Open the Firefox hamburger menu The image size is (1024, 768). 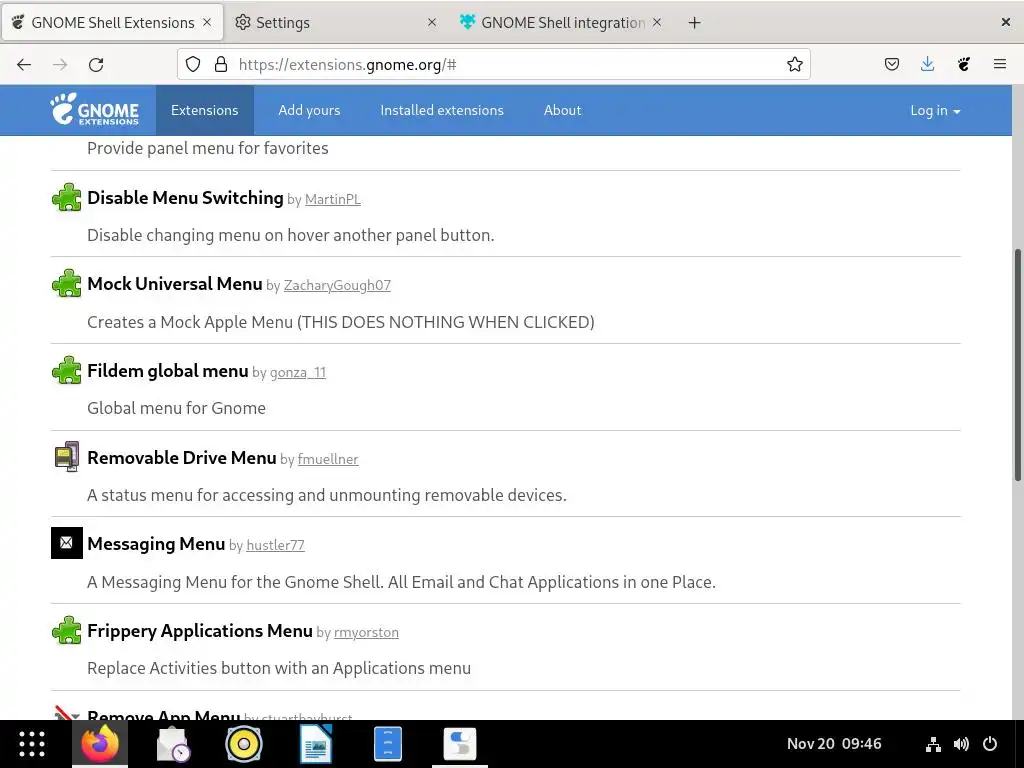click(x=999, y=64)
